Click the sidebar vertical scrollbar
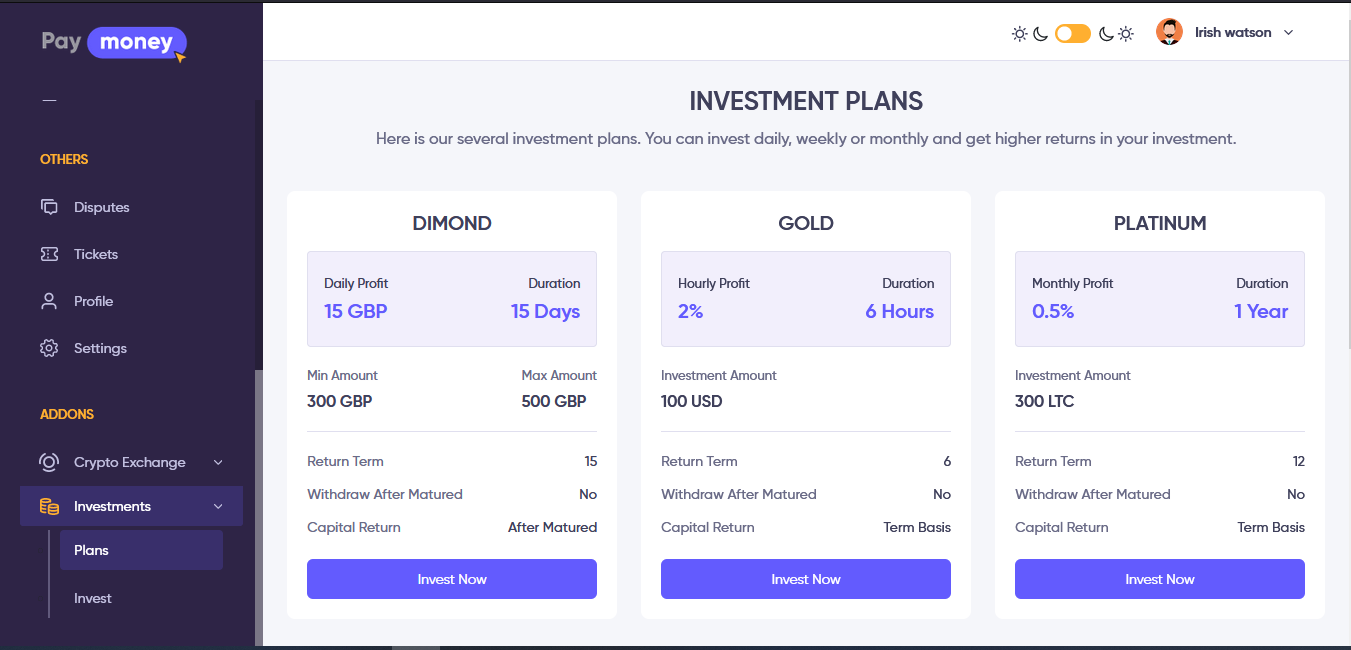Image resolution: width=1351 pixels, height=650 pixels. click(258, 500)
